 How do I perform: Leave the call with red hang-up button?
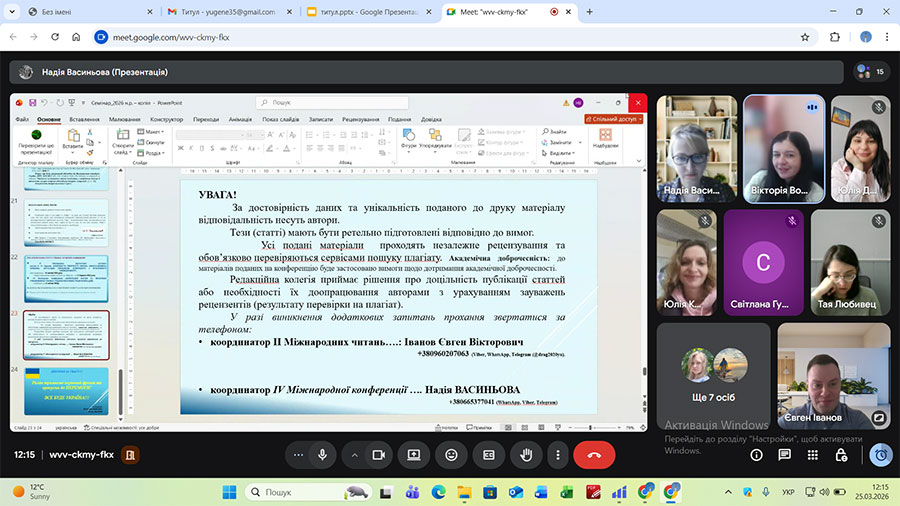594,454
